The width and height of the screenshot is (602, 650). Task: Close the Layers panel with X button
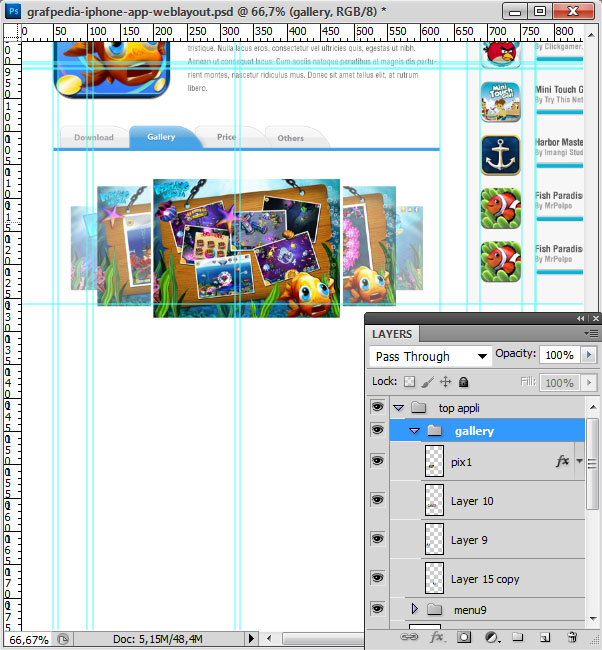point(595,318)
